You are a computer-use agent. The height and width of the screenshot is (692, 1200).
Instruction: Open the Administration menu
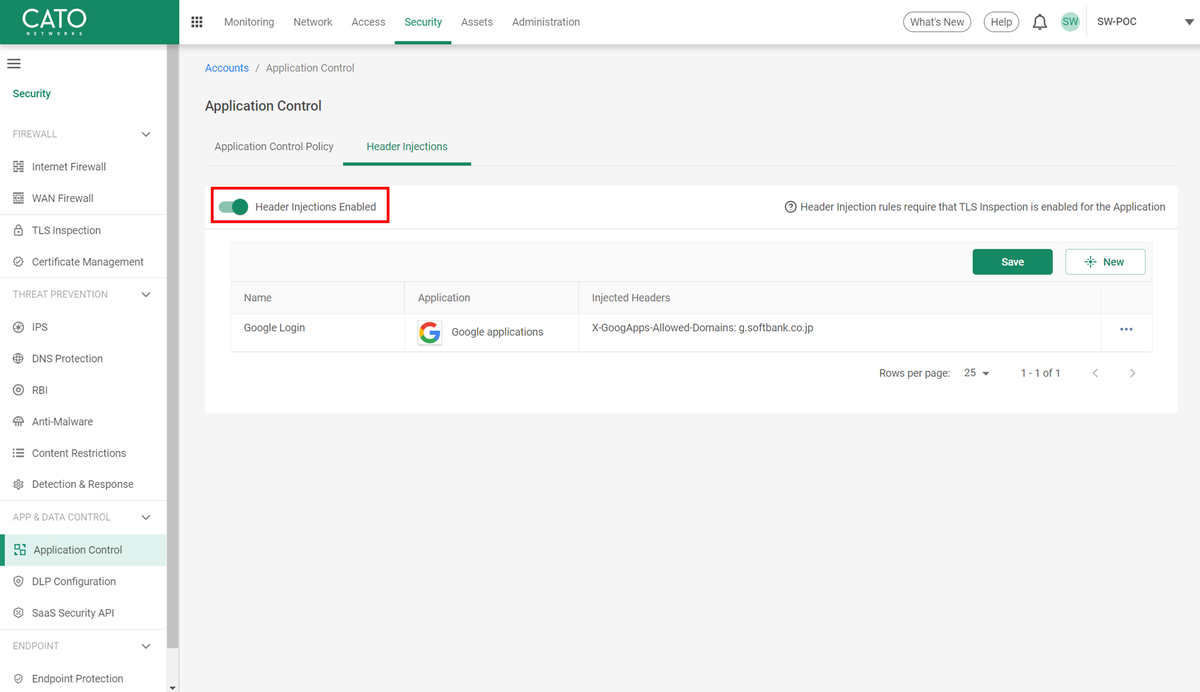pyautogui.click(x=546, y=22)
